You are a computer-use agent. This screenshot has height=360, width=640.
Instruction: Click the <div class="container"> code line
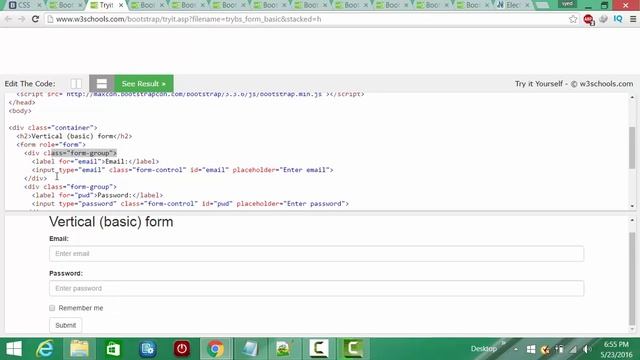pyautogui.click(x=53, y=128)
